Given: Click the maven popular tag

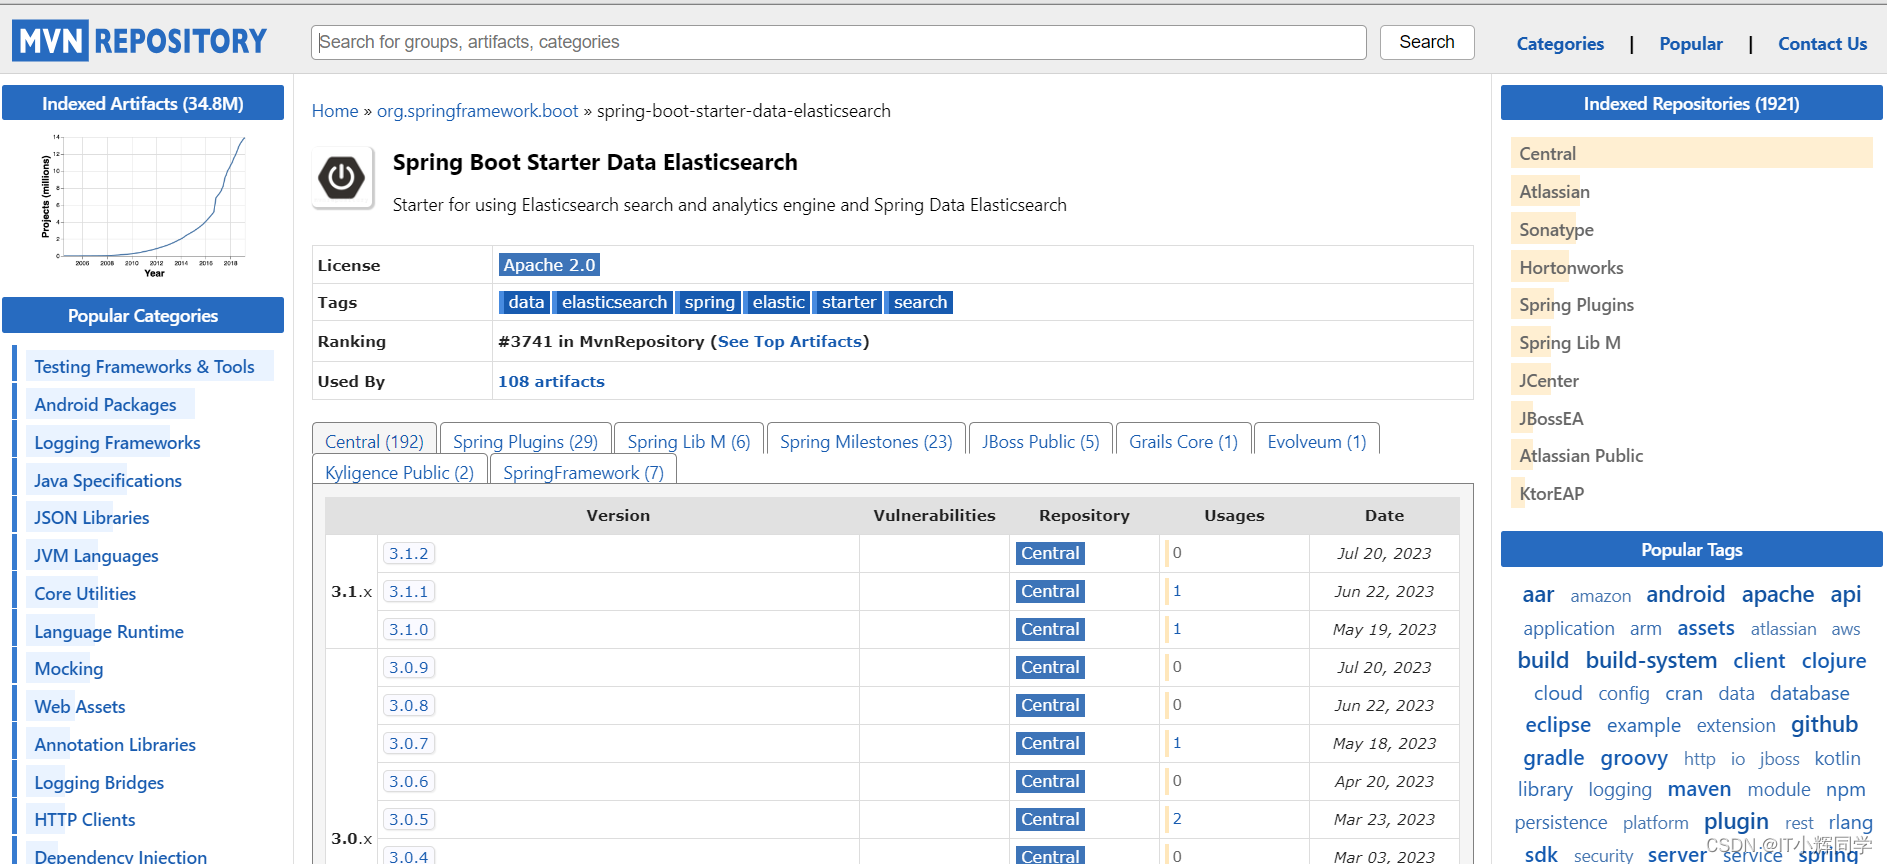Looking at the screenshot, I should tap(1699, 790).
